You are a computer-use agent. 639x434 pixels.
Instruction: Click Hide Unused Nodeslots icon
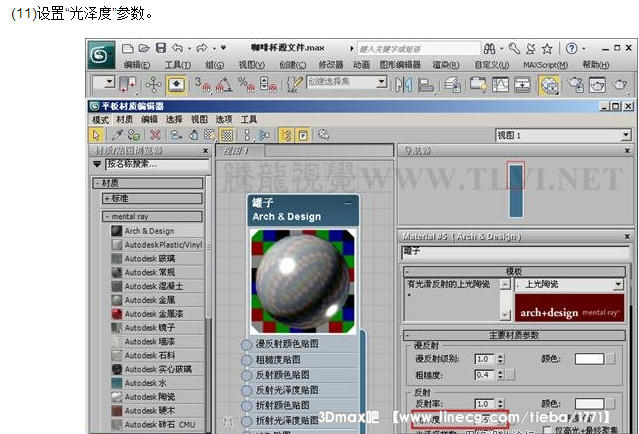(x=194, y=135)
